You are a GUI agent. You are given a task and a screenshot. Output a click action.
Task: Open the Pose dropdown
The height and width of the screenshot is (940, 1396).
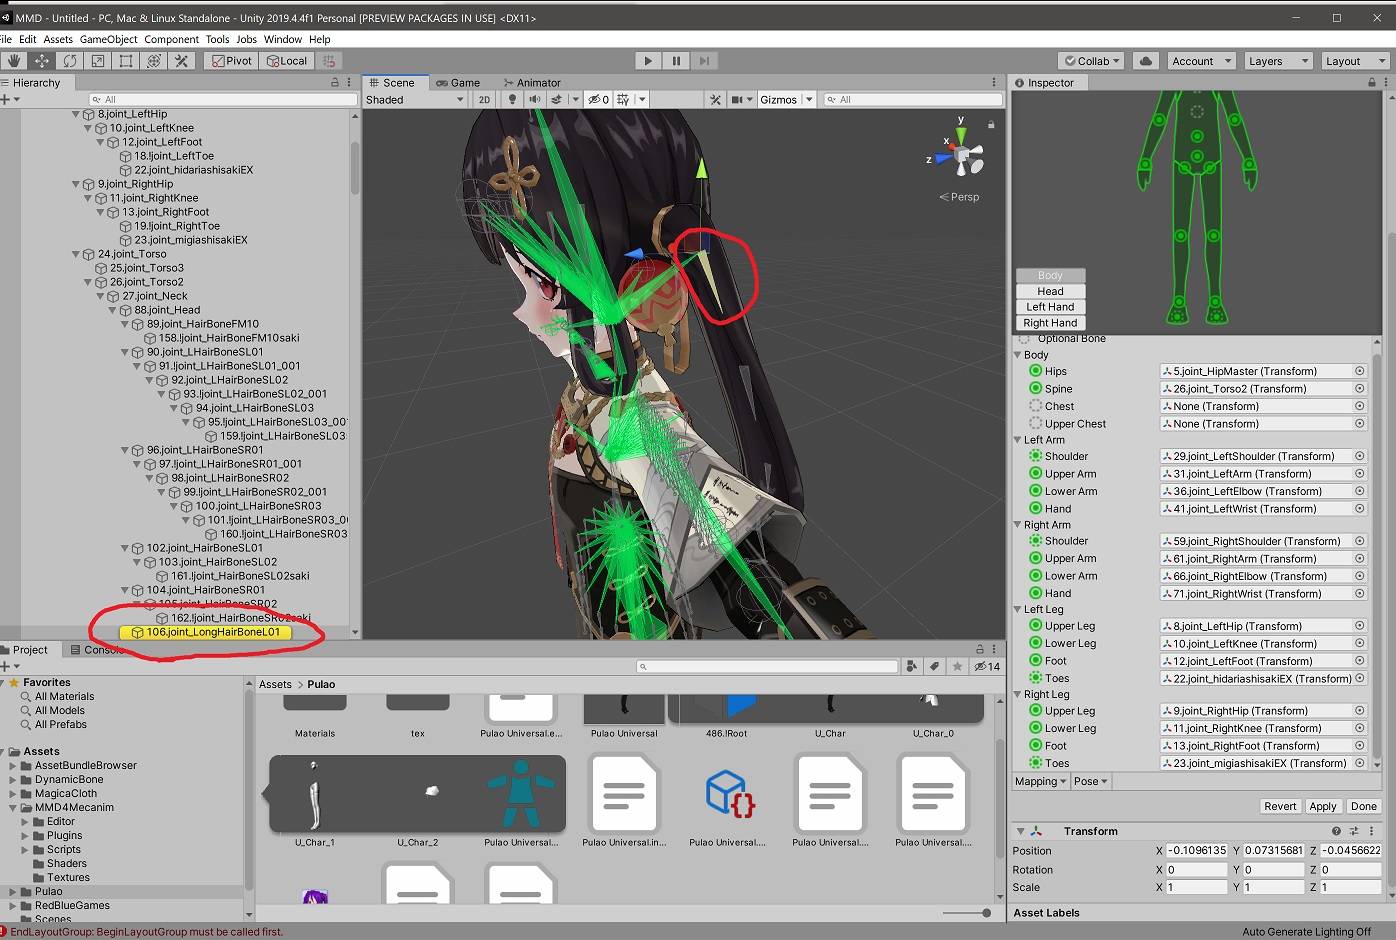click(x=1090, y=782)
